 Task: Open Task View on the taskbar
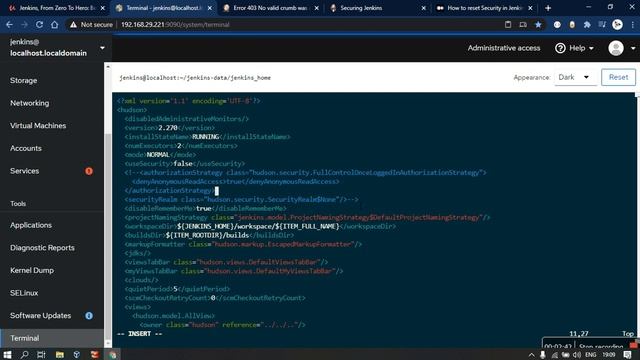click(41, 354)
